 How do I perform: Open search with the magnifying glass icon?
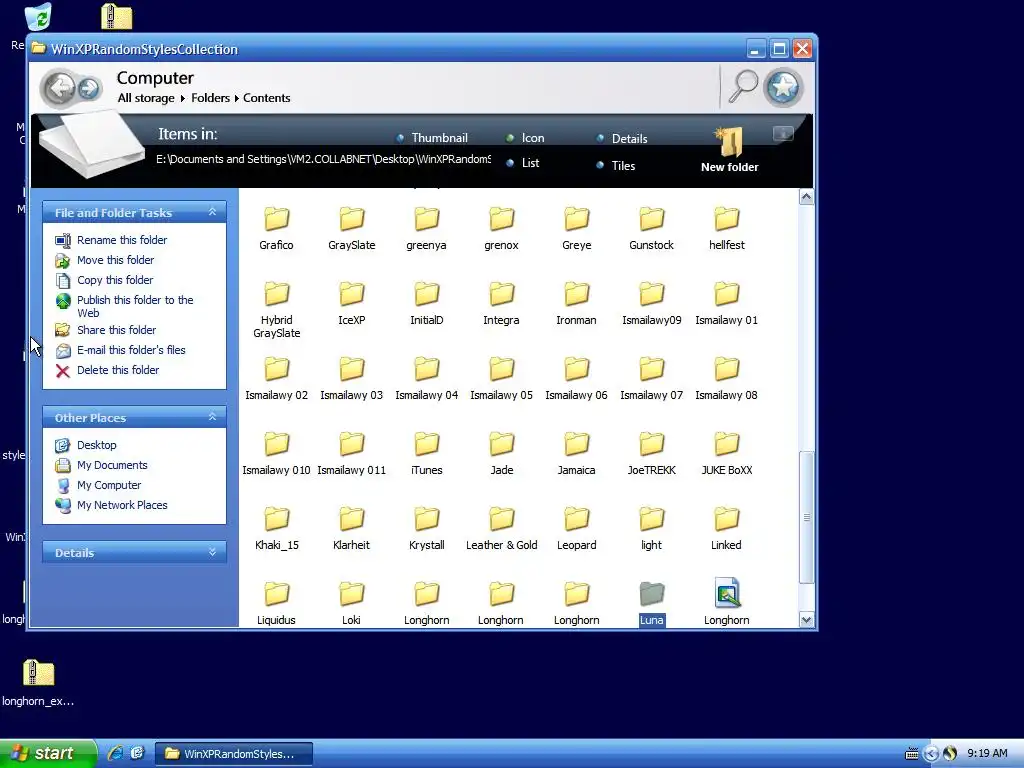(743, 86)
